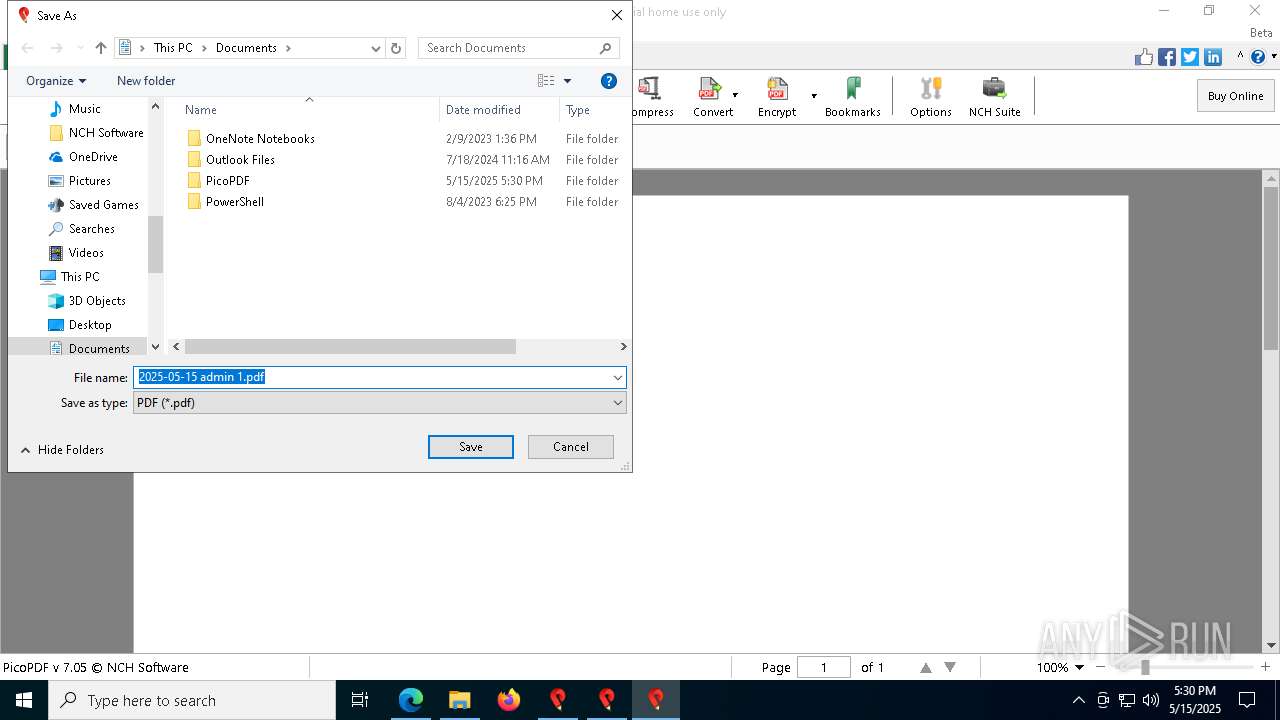Select the PicoPDF folder
This screenshot has width=1280, height=720.
(227, 181)
